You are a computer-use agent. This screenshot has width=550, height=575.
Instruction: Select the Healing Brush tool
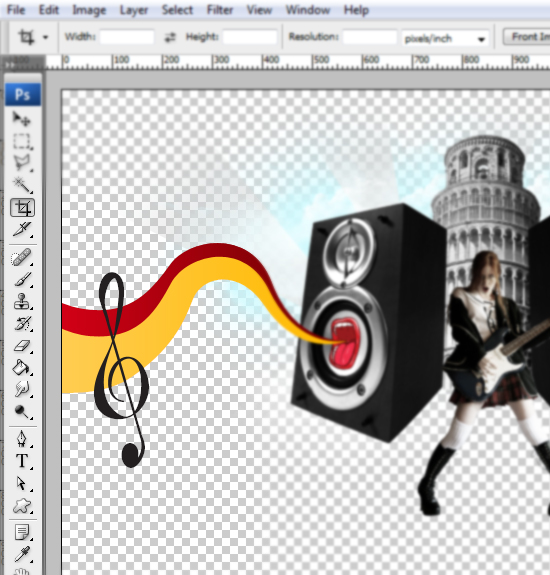pyautogui.click(x=22, y=257)
